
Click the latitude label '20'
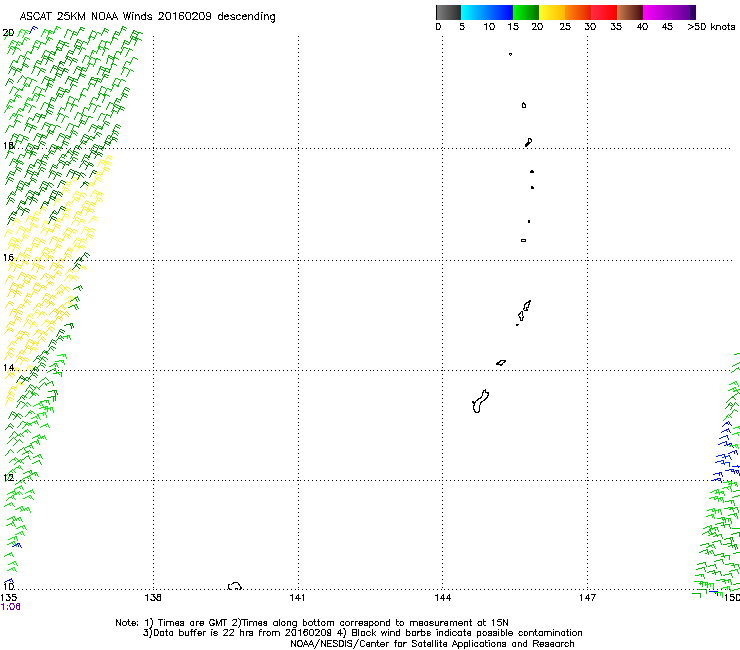[8, 33]
